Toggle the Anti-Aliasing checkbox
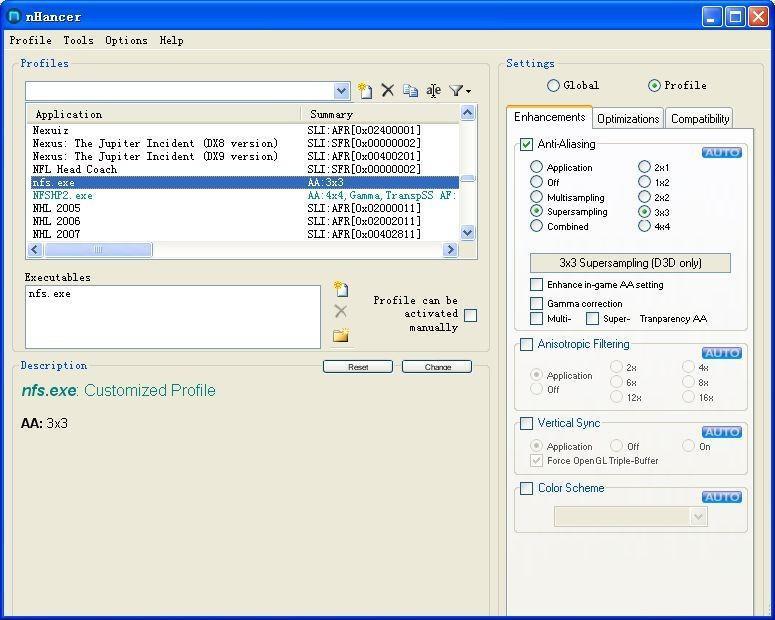Screen dimensions: 775x620 coord(526,144)
